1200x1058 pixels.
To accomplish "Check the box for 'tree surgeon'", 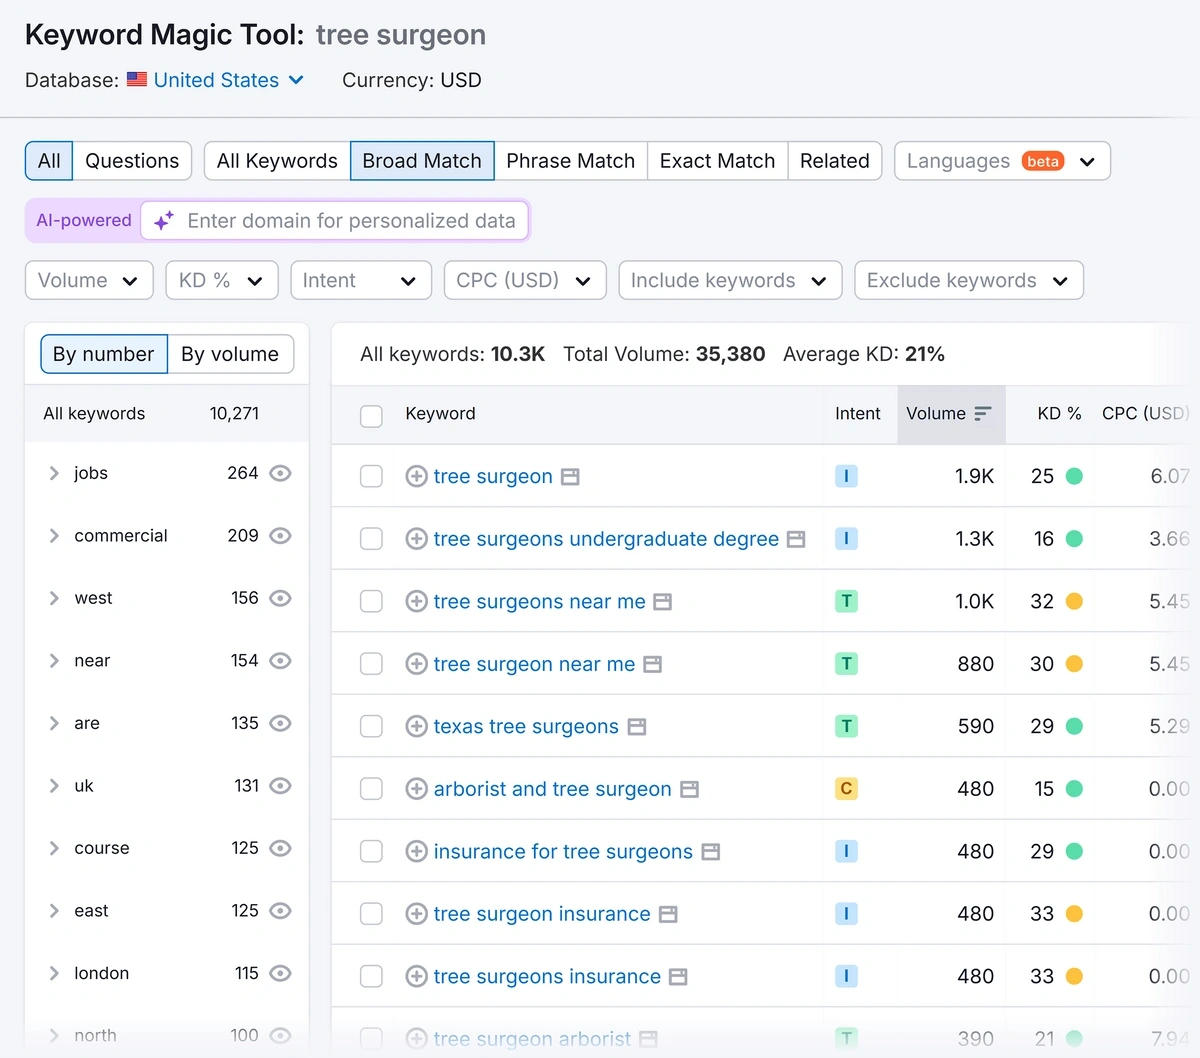I will point(371,477).
